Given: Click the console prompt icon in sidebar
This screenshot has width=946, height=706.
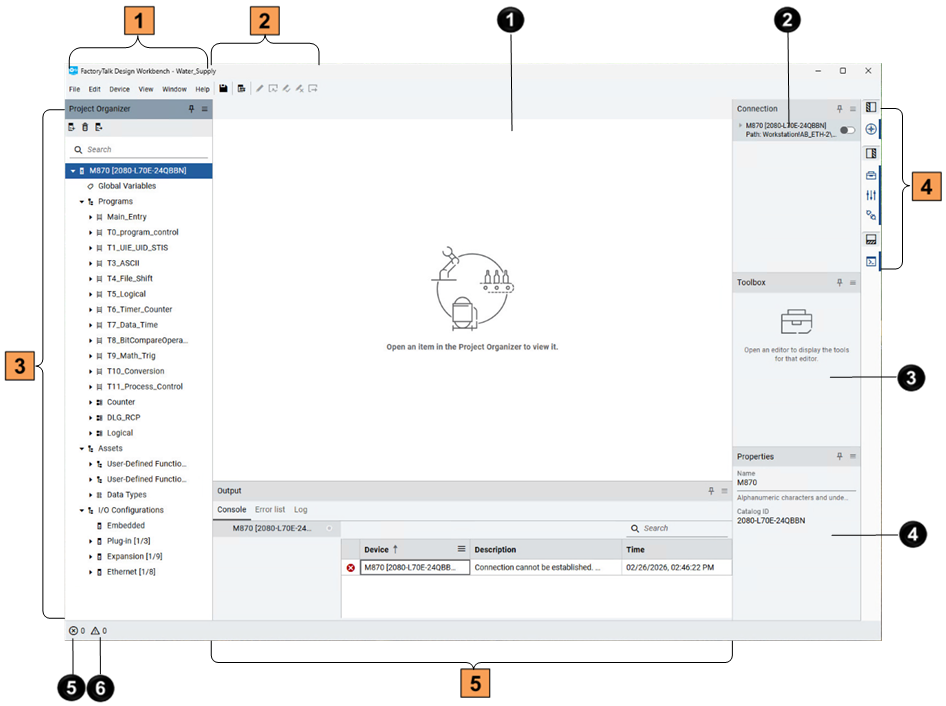Looking at the screenshot, I should [x=871, y=261].
